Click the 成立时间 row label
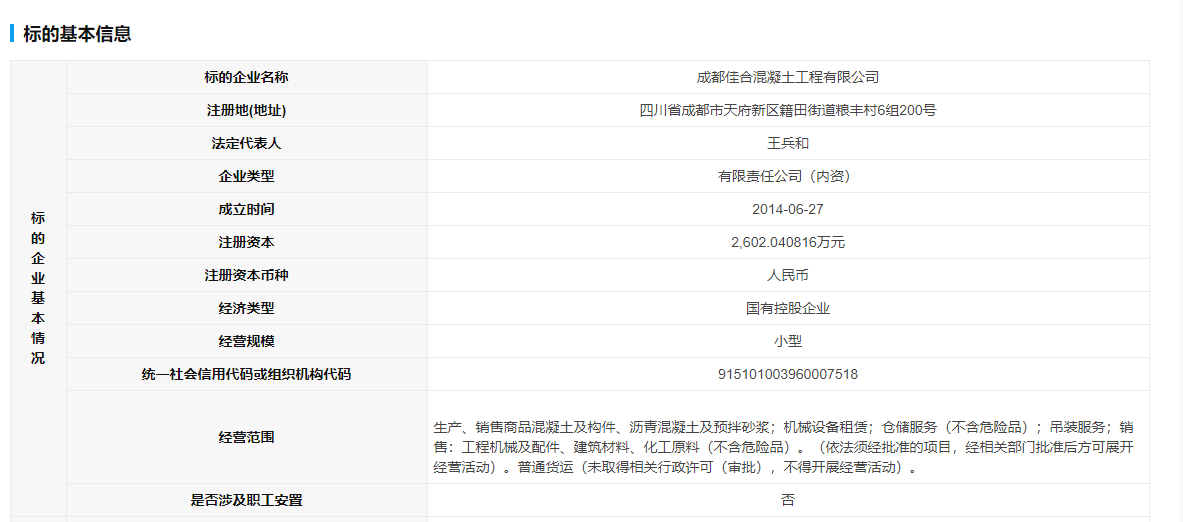 click(246, 209)
